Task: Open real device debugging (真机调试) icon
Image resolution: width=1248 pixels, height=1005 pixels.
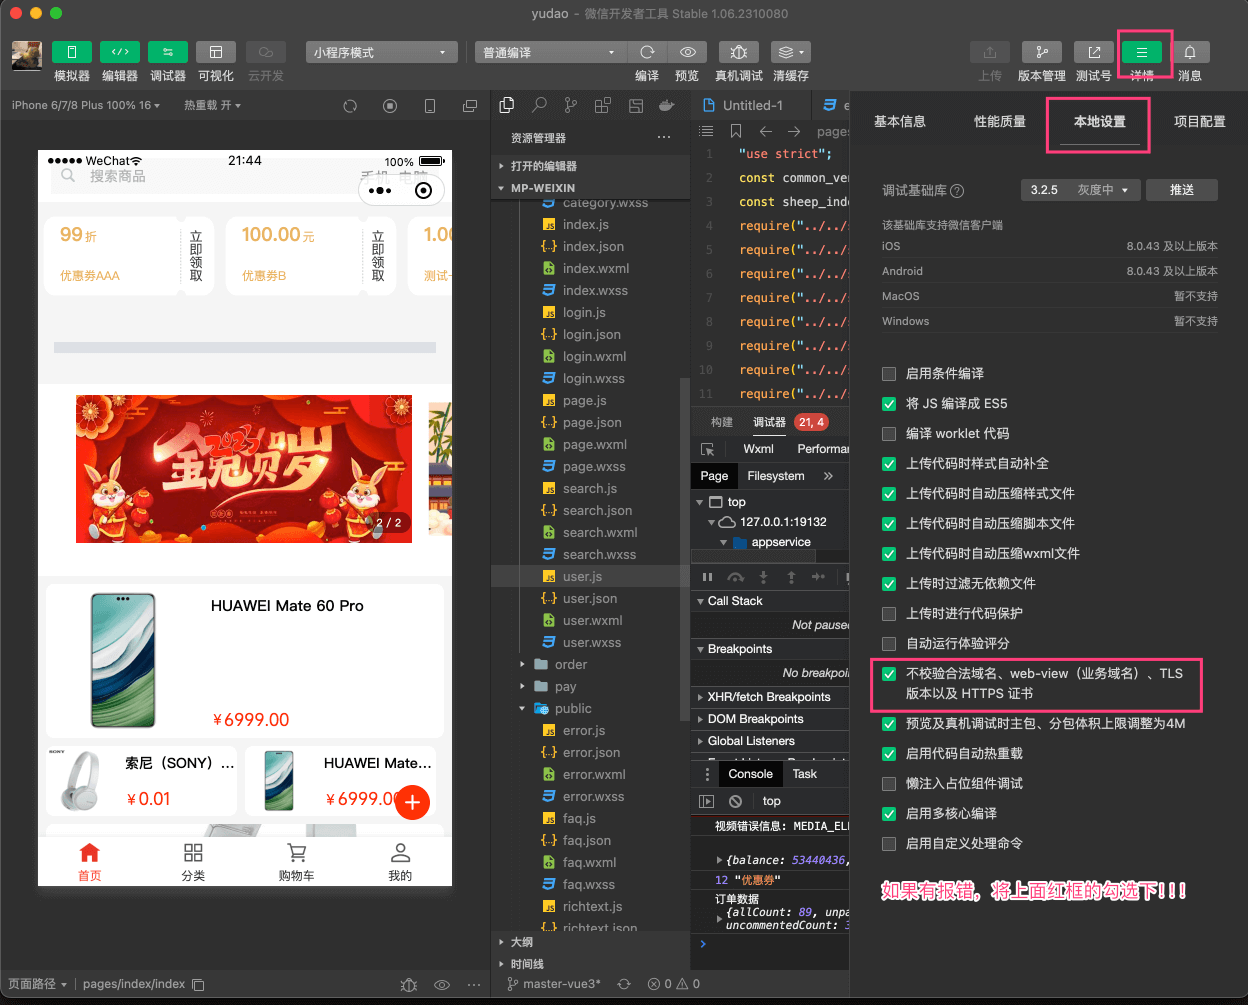Action: [738, 52]
